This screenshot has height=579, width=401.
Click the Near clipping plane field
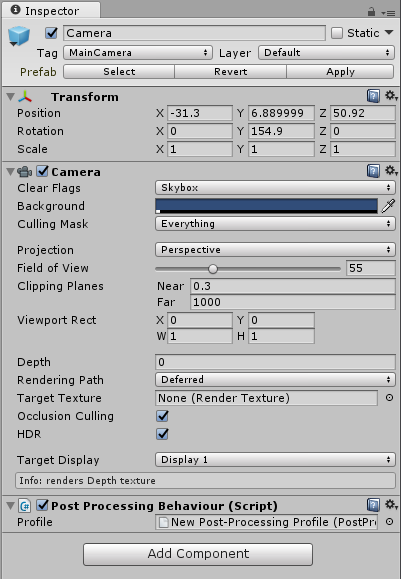click(x=293, y=286)
